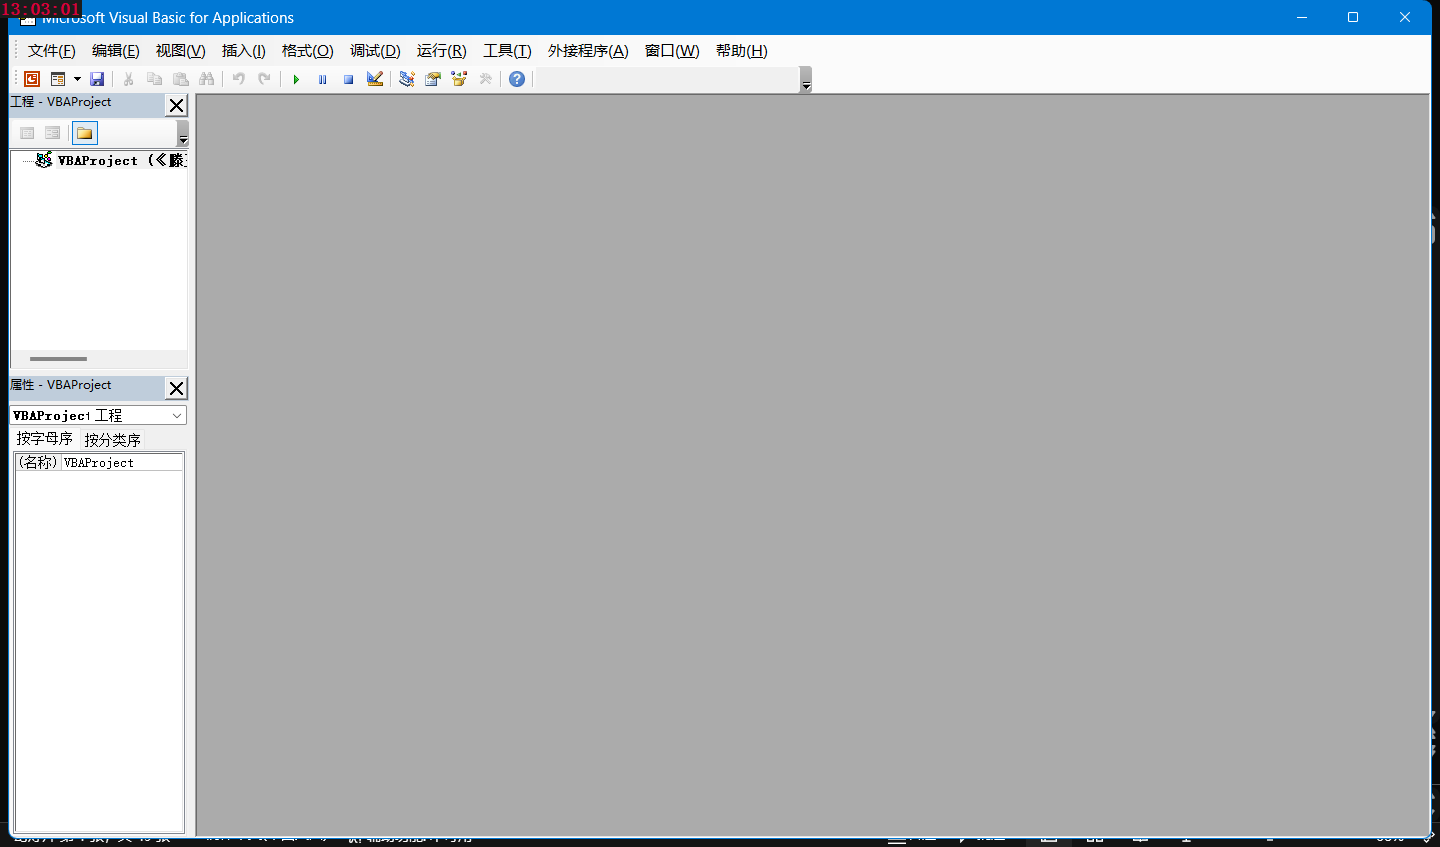Image resolution: width=1440 pixels, height=847 pixels.
Task: Click horizontal scrollbar in project panel
Action: click(x=58, y=358)
